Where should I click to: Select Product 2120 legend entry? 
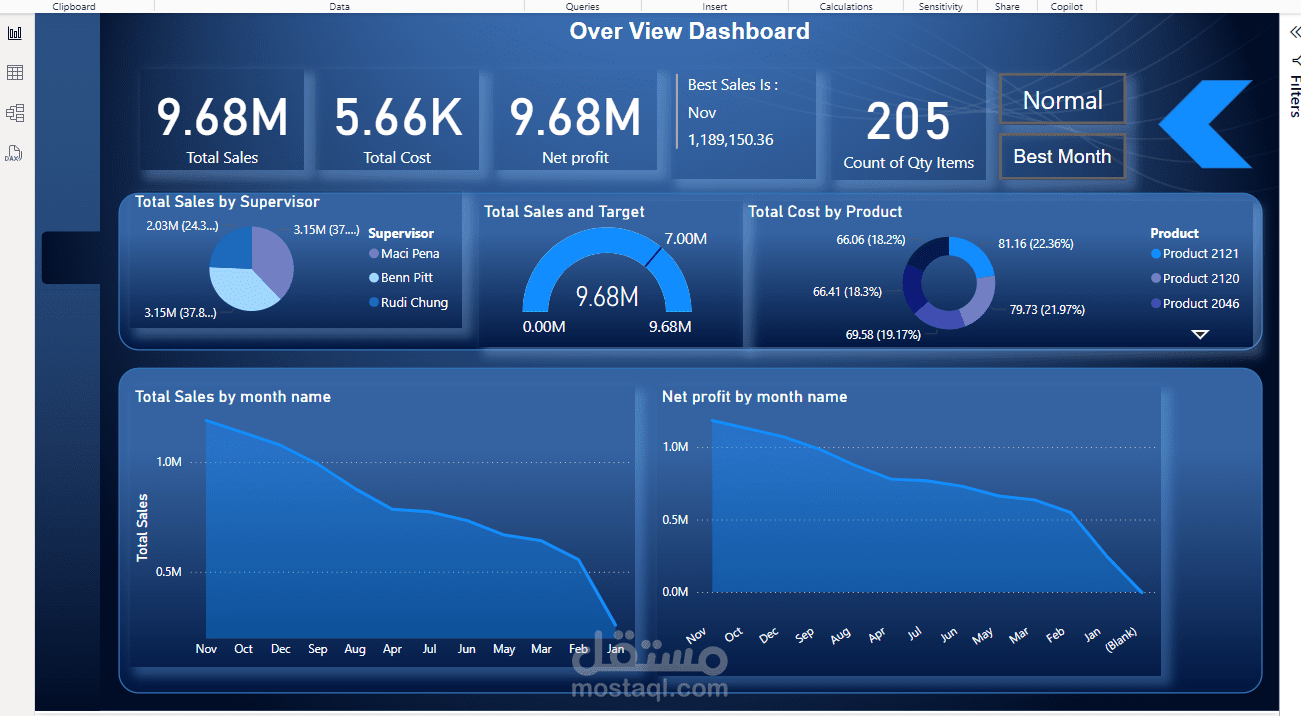pos(1195,278)
